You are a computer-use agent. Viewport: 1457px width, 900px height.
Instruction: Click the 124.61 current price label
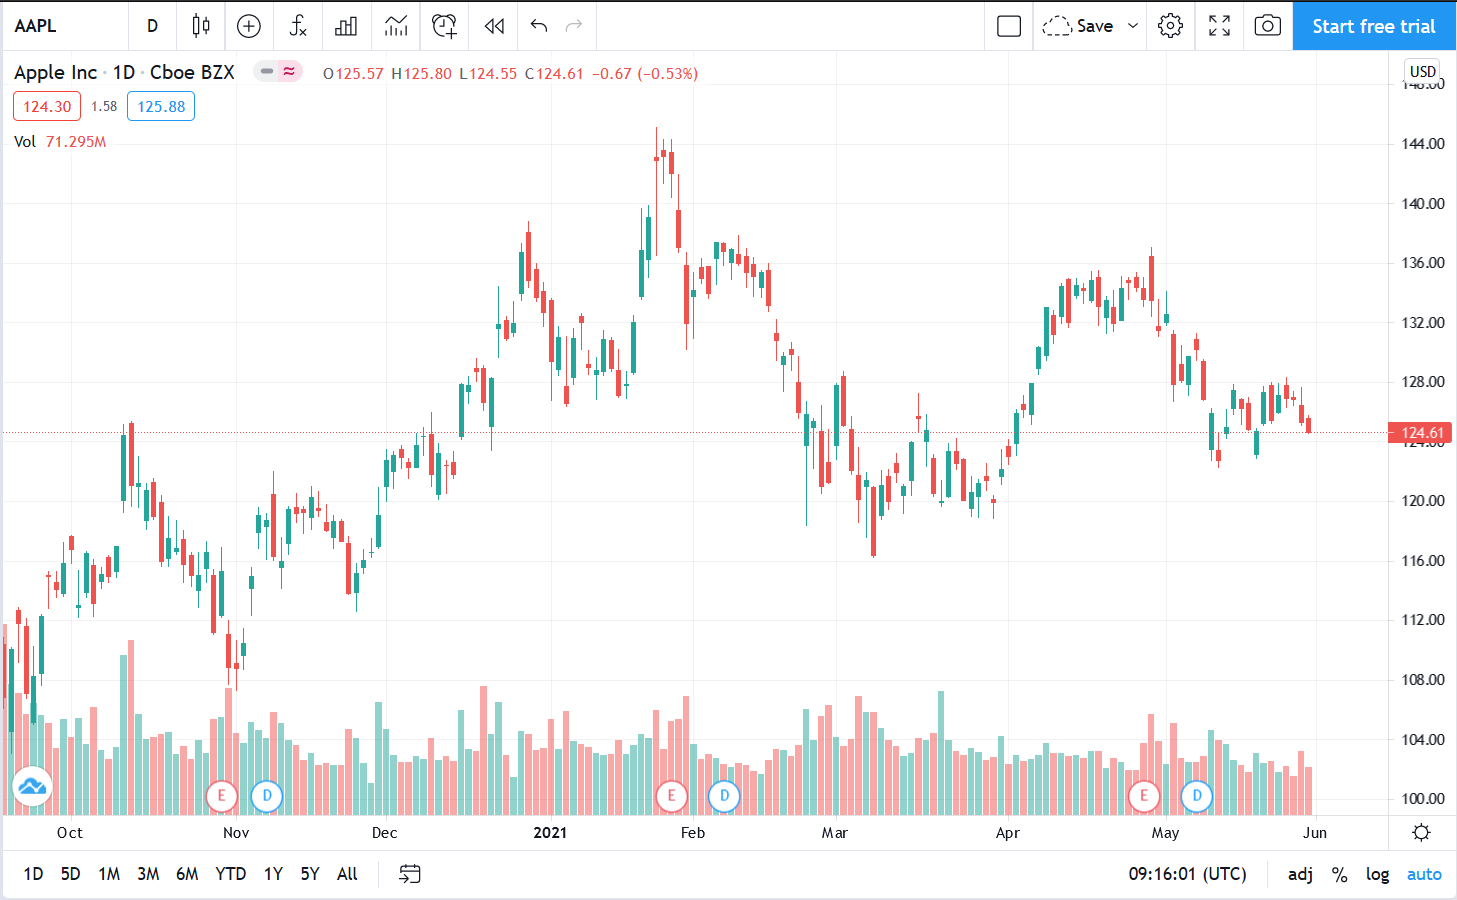[1421, 433]
